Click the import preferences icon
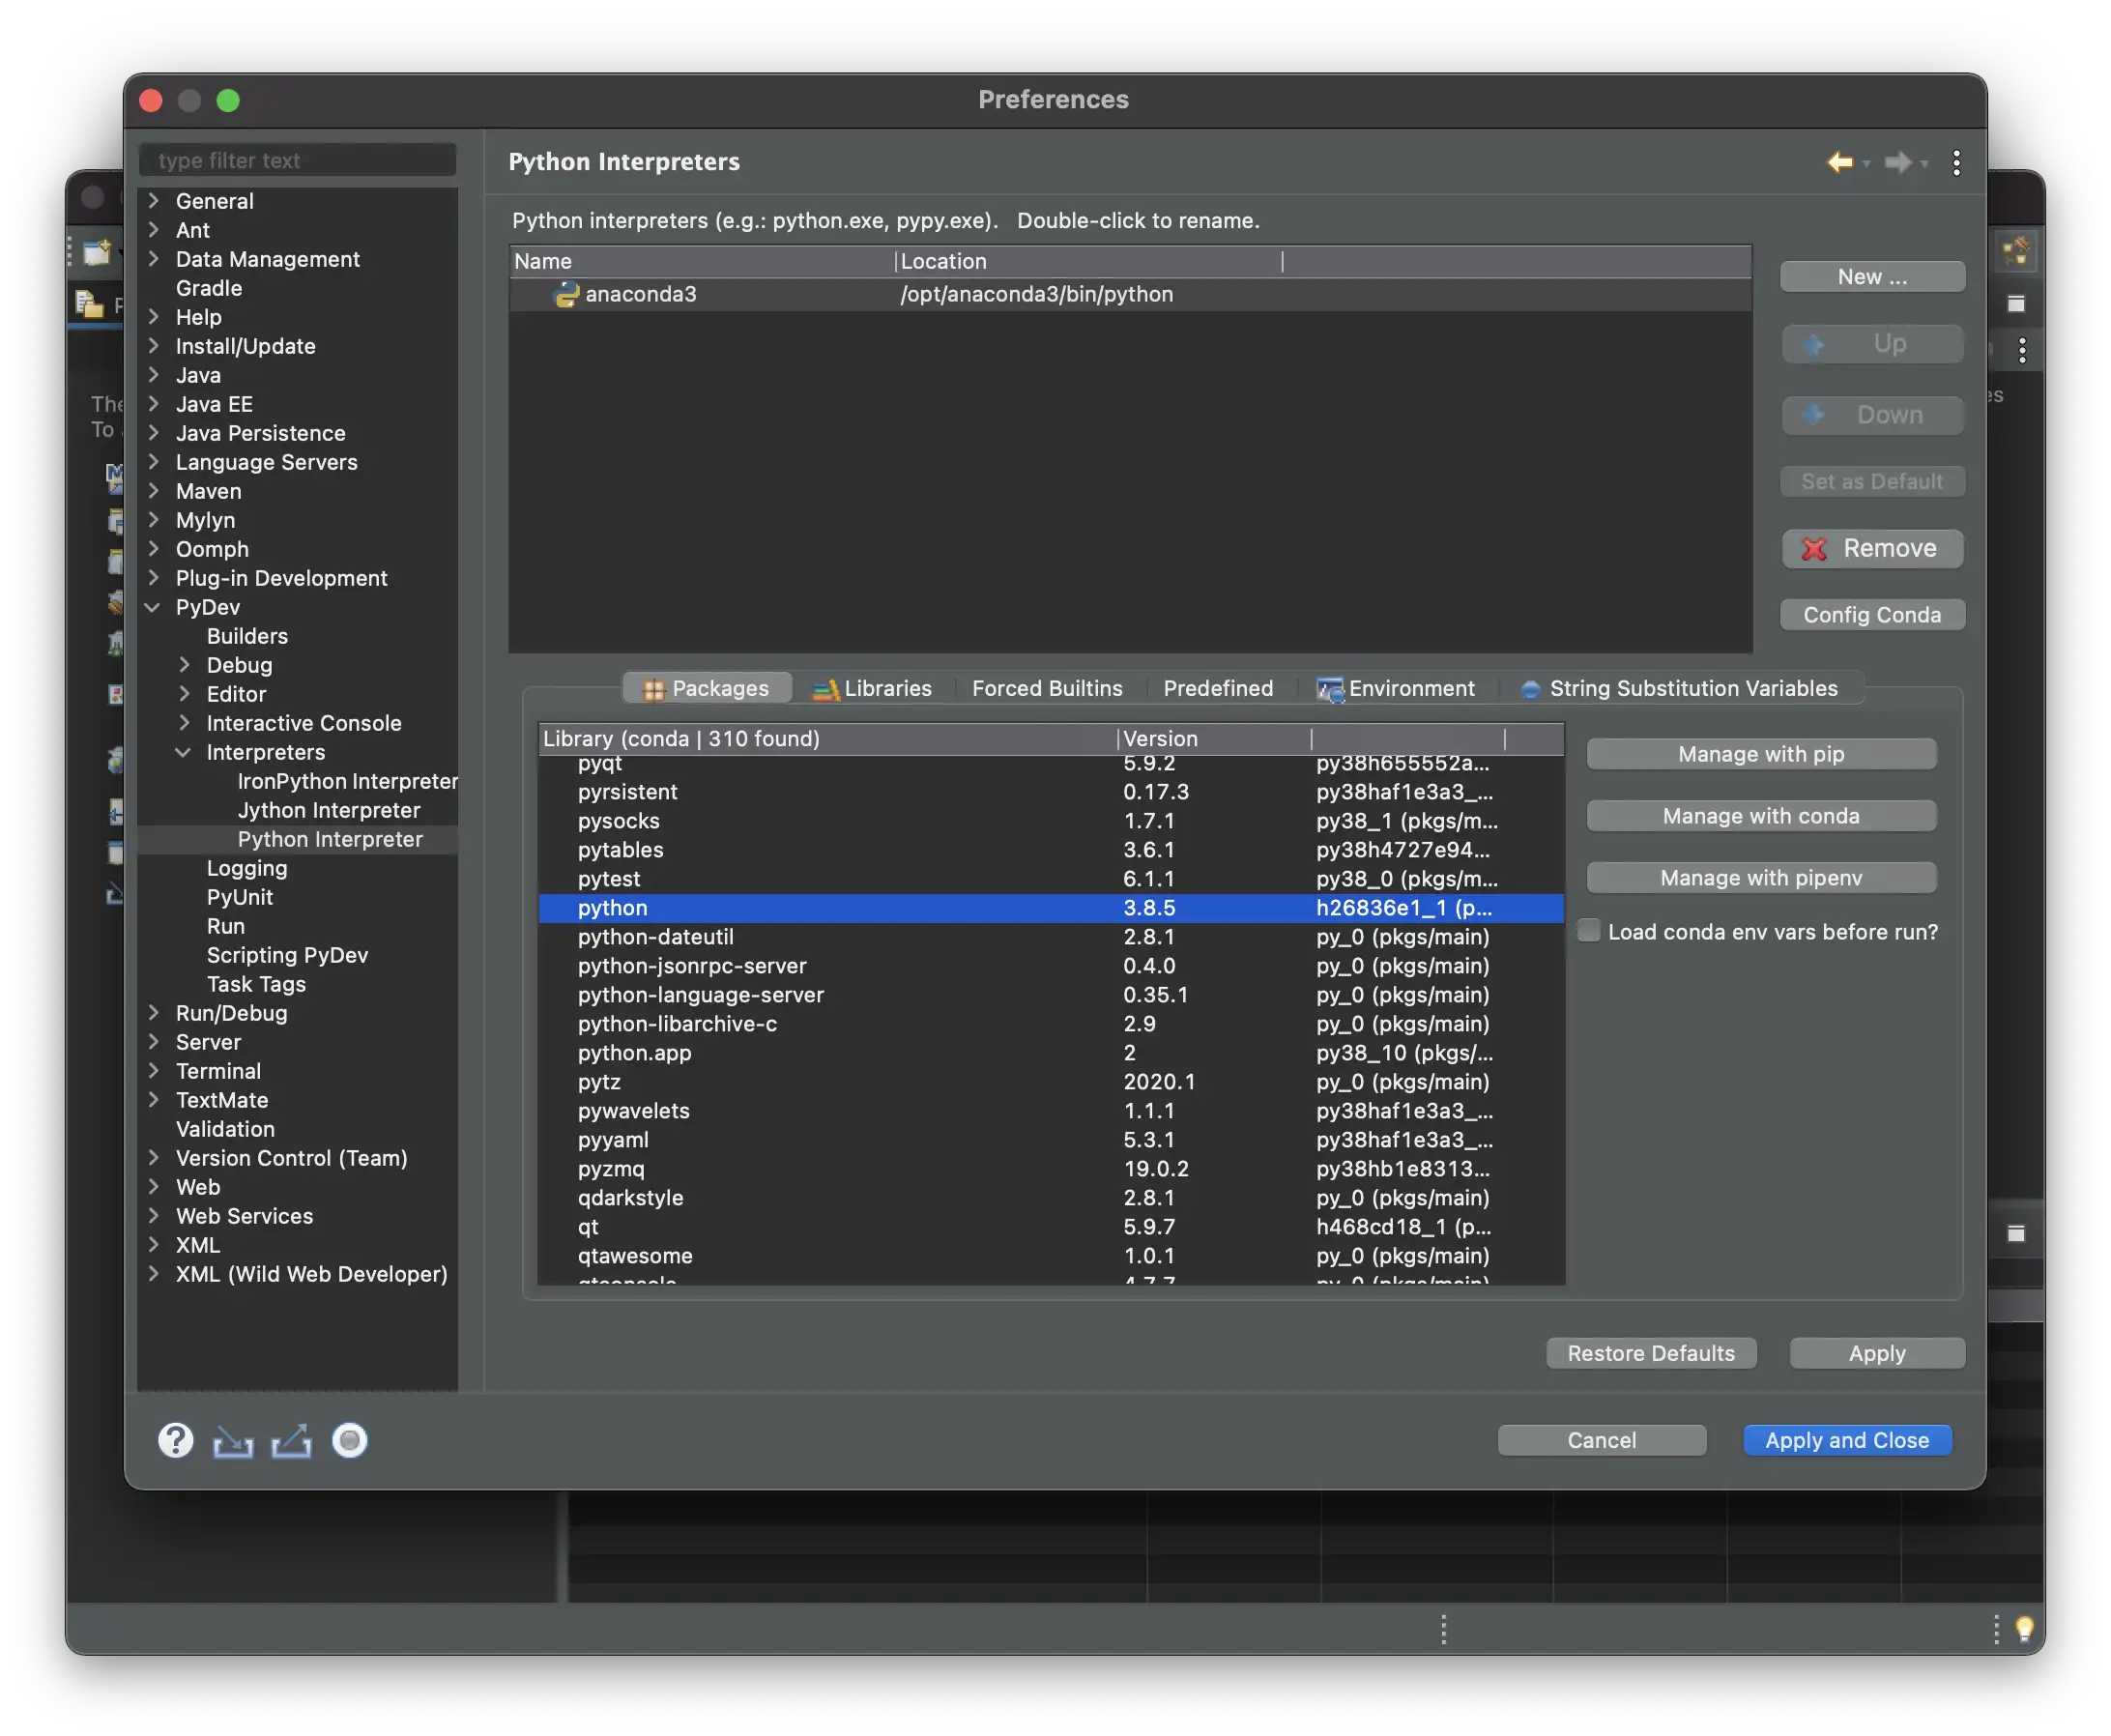Viewport: 2111px width, 1736px height. [x=233, y=1442]
